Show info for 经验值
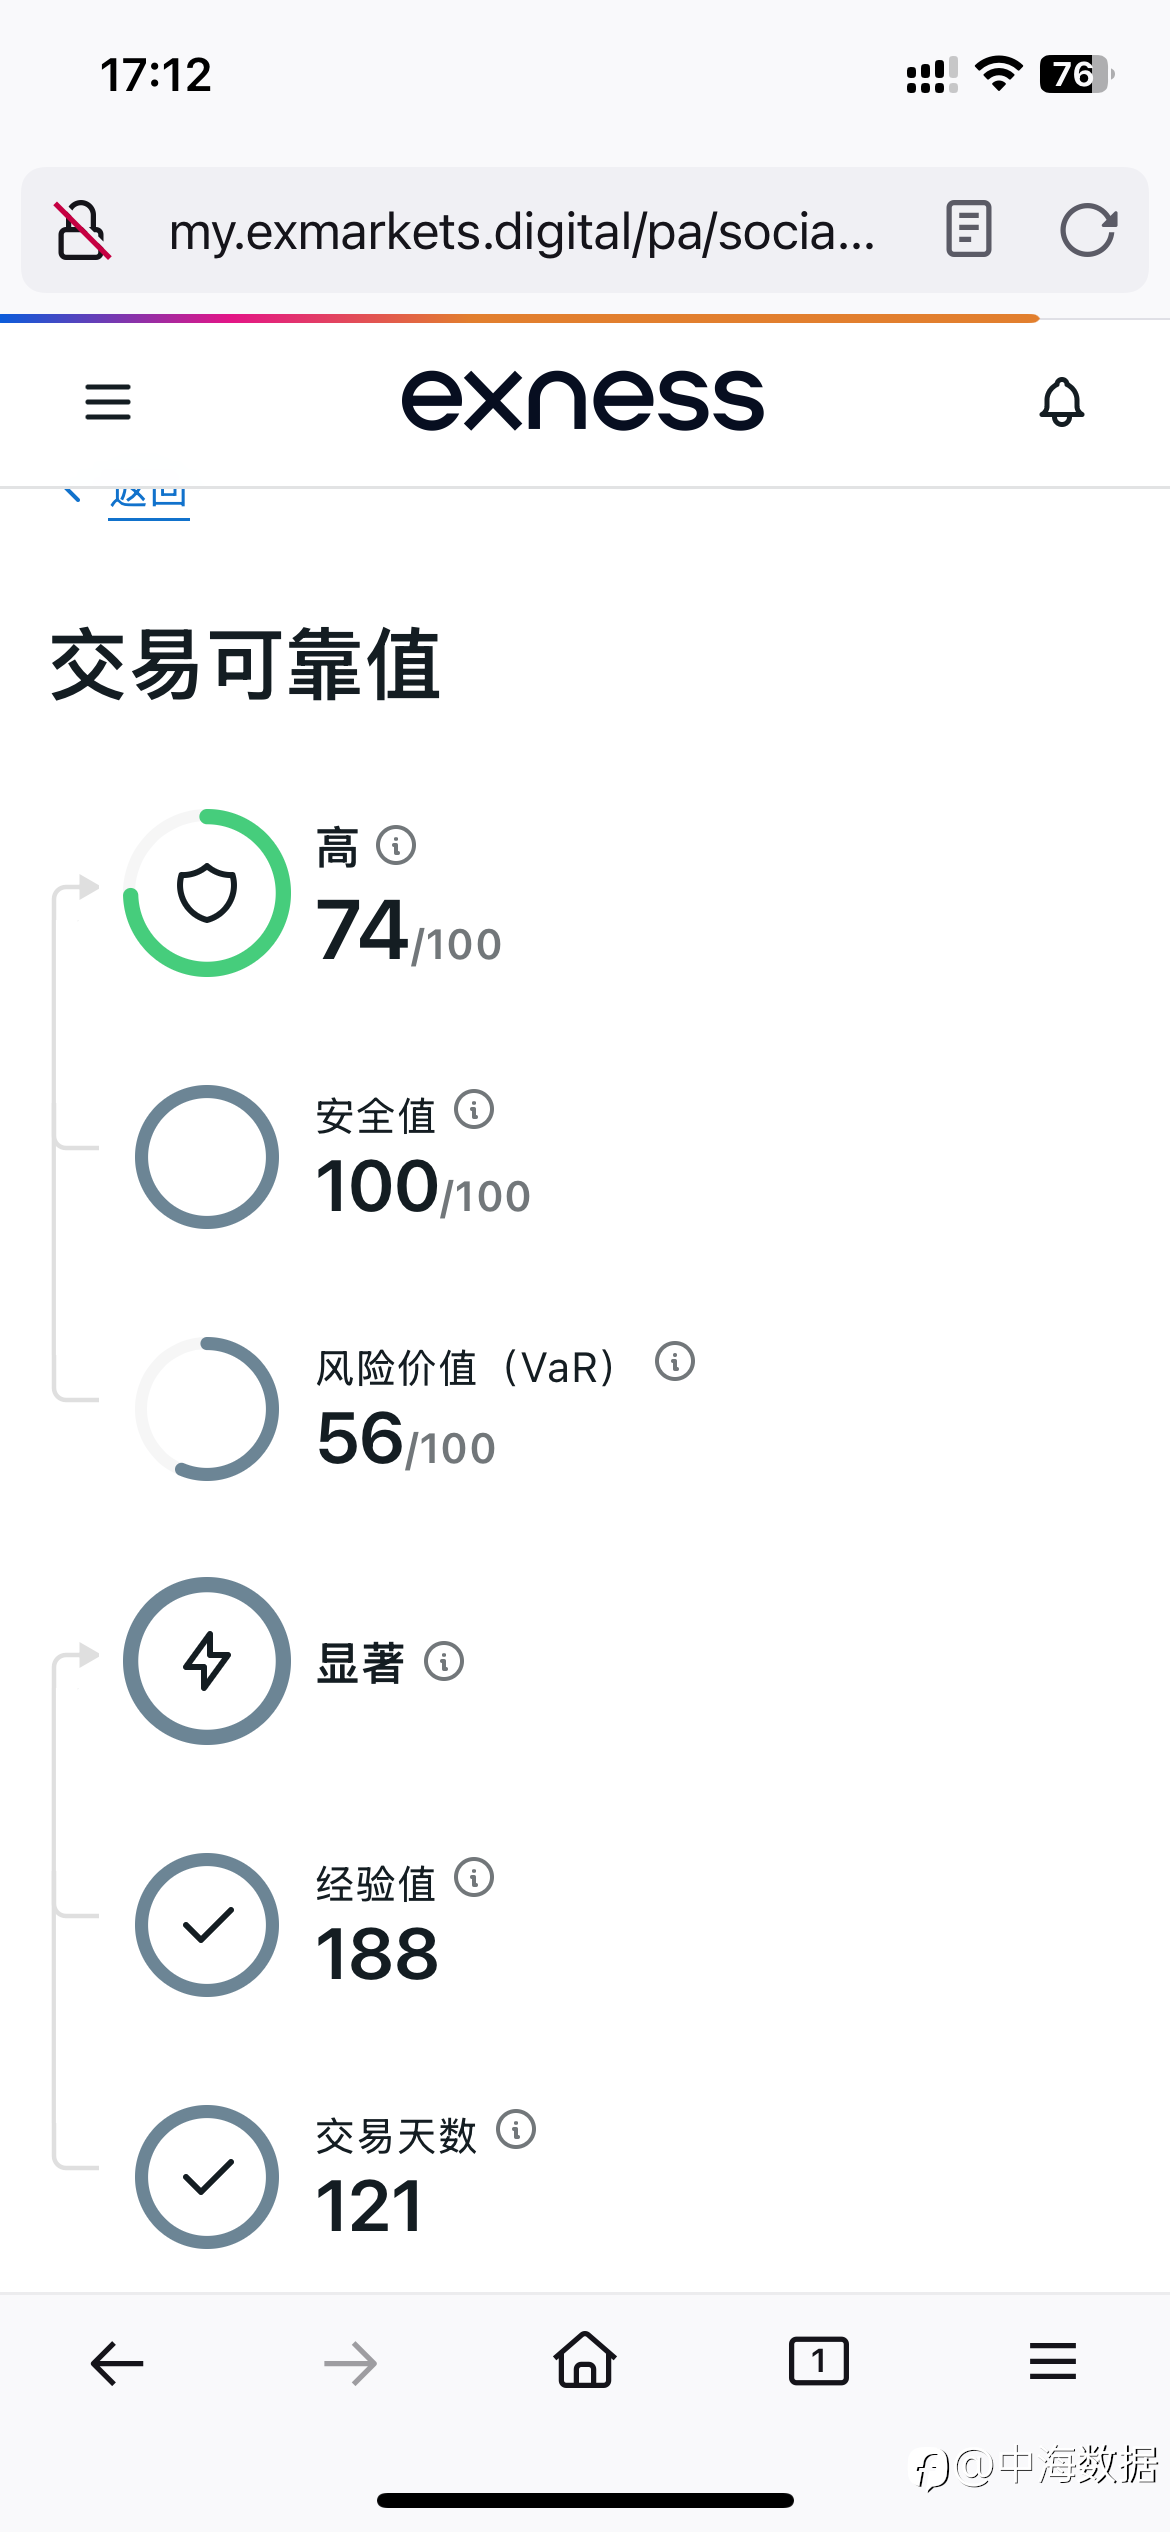This screenshot has height=2532, width=1170. (x=474, y=1878)
